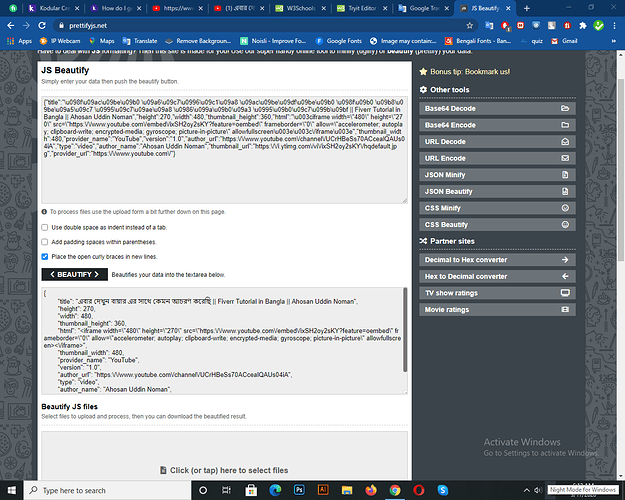Open the Maps bookmark
Viewport: 625px width, 500px height.
point(102,41)
